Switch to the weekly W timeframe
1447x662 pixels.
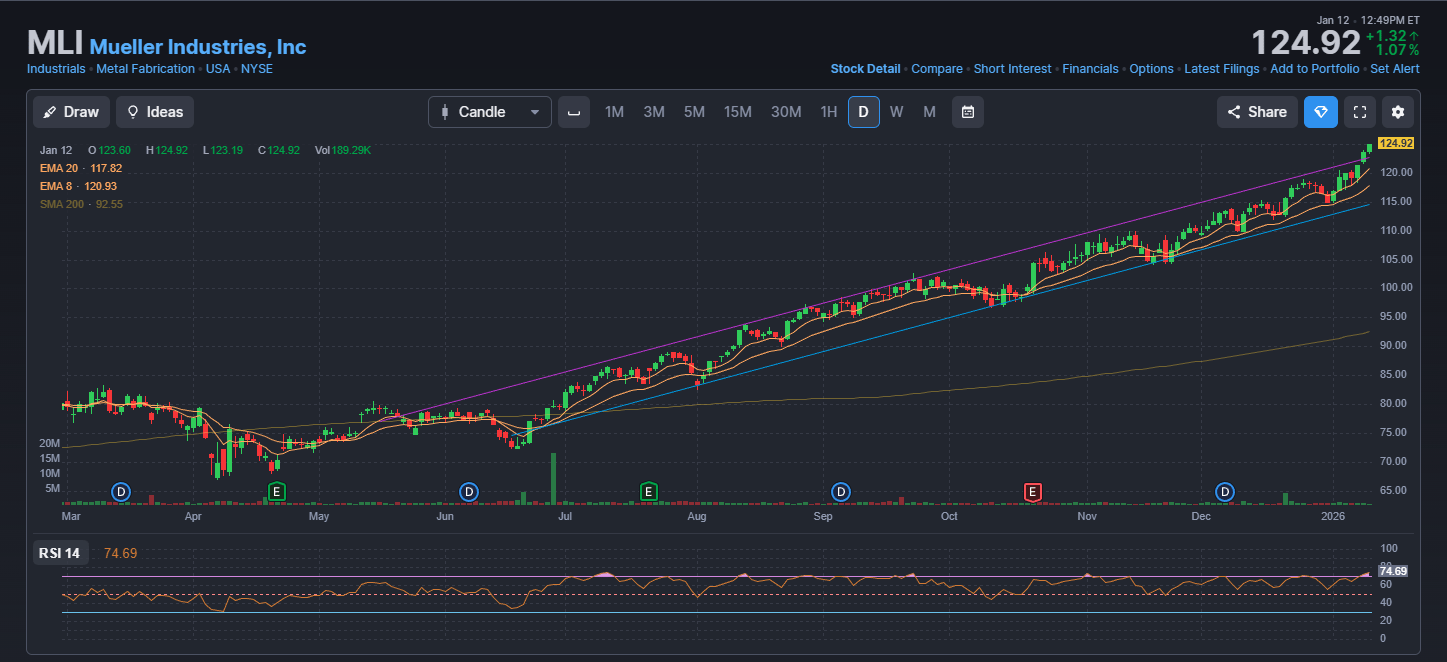pos(896,112)
